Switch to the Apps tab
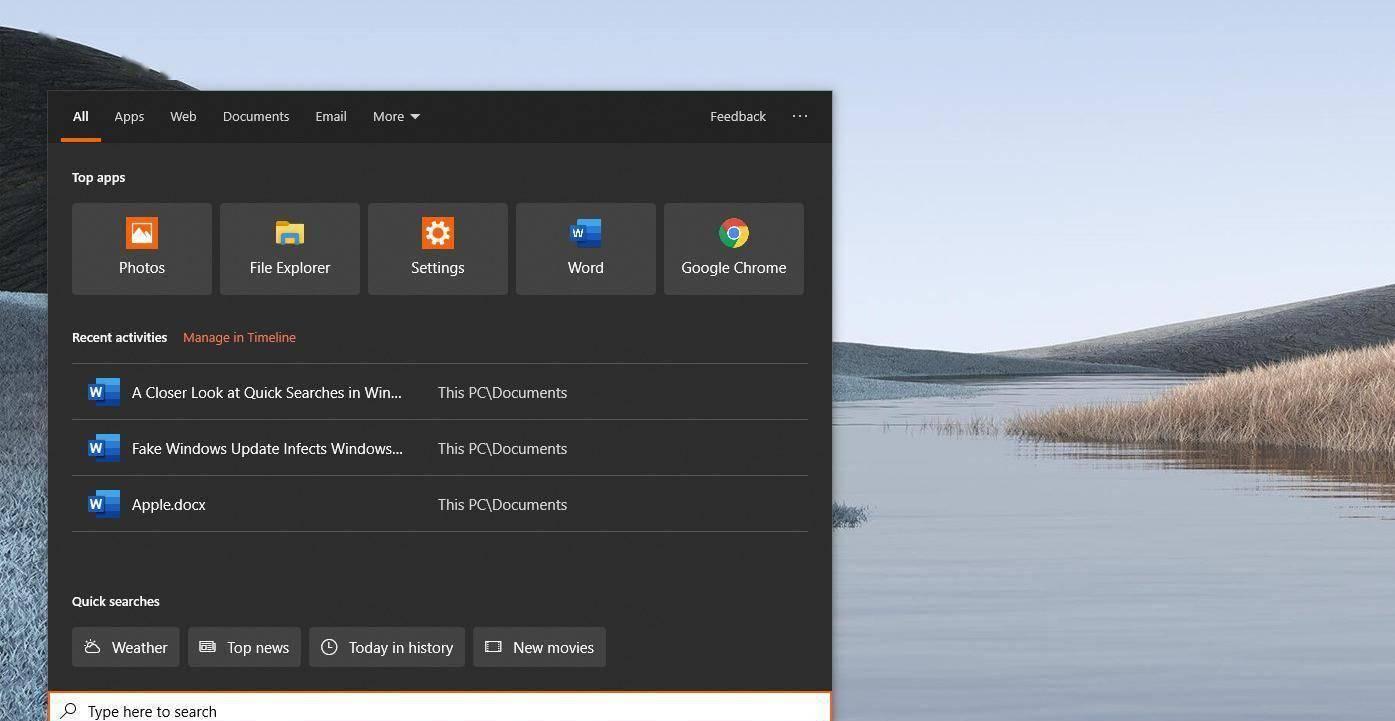1395x721 pixels. pyautogui.click(x=129, y=116)
